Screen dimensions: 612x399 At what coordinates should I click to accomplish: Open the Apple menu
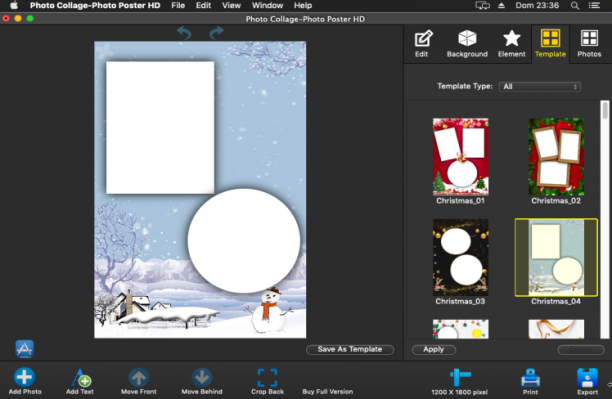(x=14, y=5)
